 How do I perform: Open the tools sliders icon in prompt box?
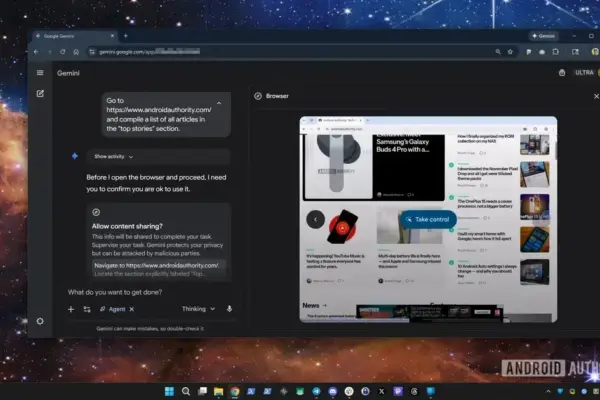(87, 309)
